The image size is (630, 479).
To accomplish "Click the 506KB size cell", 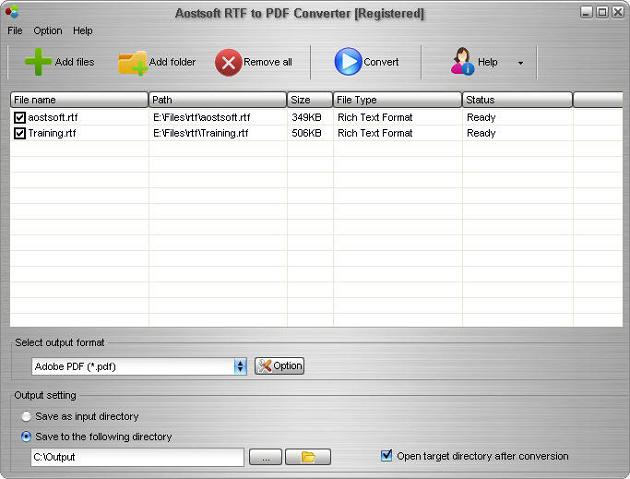I will (x=307, y=133).
